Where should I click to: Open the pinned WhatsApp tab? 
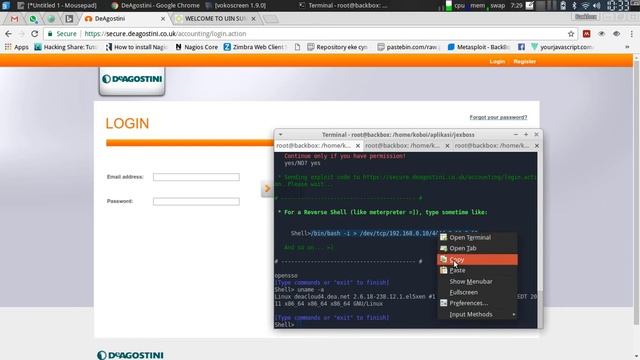pyautogui.click(x=33, y=19)
